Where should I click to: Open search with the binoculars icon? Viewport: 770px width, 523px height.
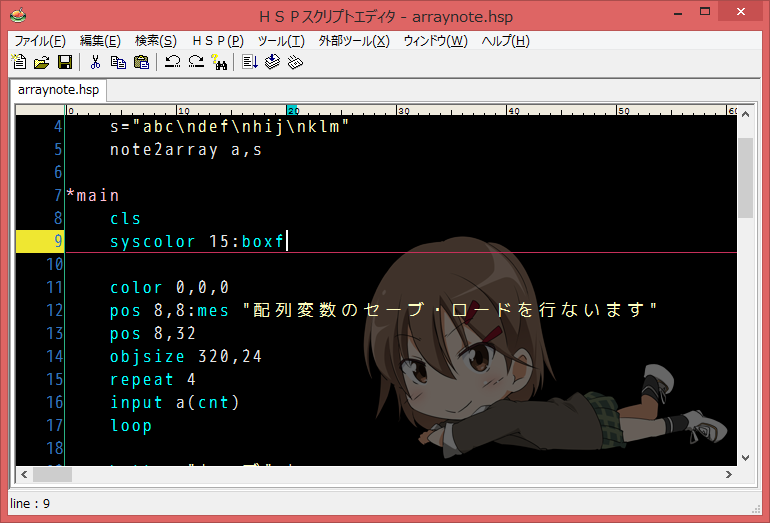pyautogui.click(x=219, y=62)
